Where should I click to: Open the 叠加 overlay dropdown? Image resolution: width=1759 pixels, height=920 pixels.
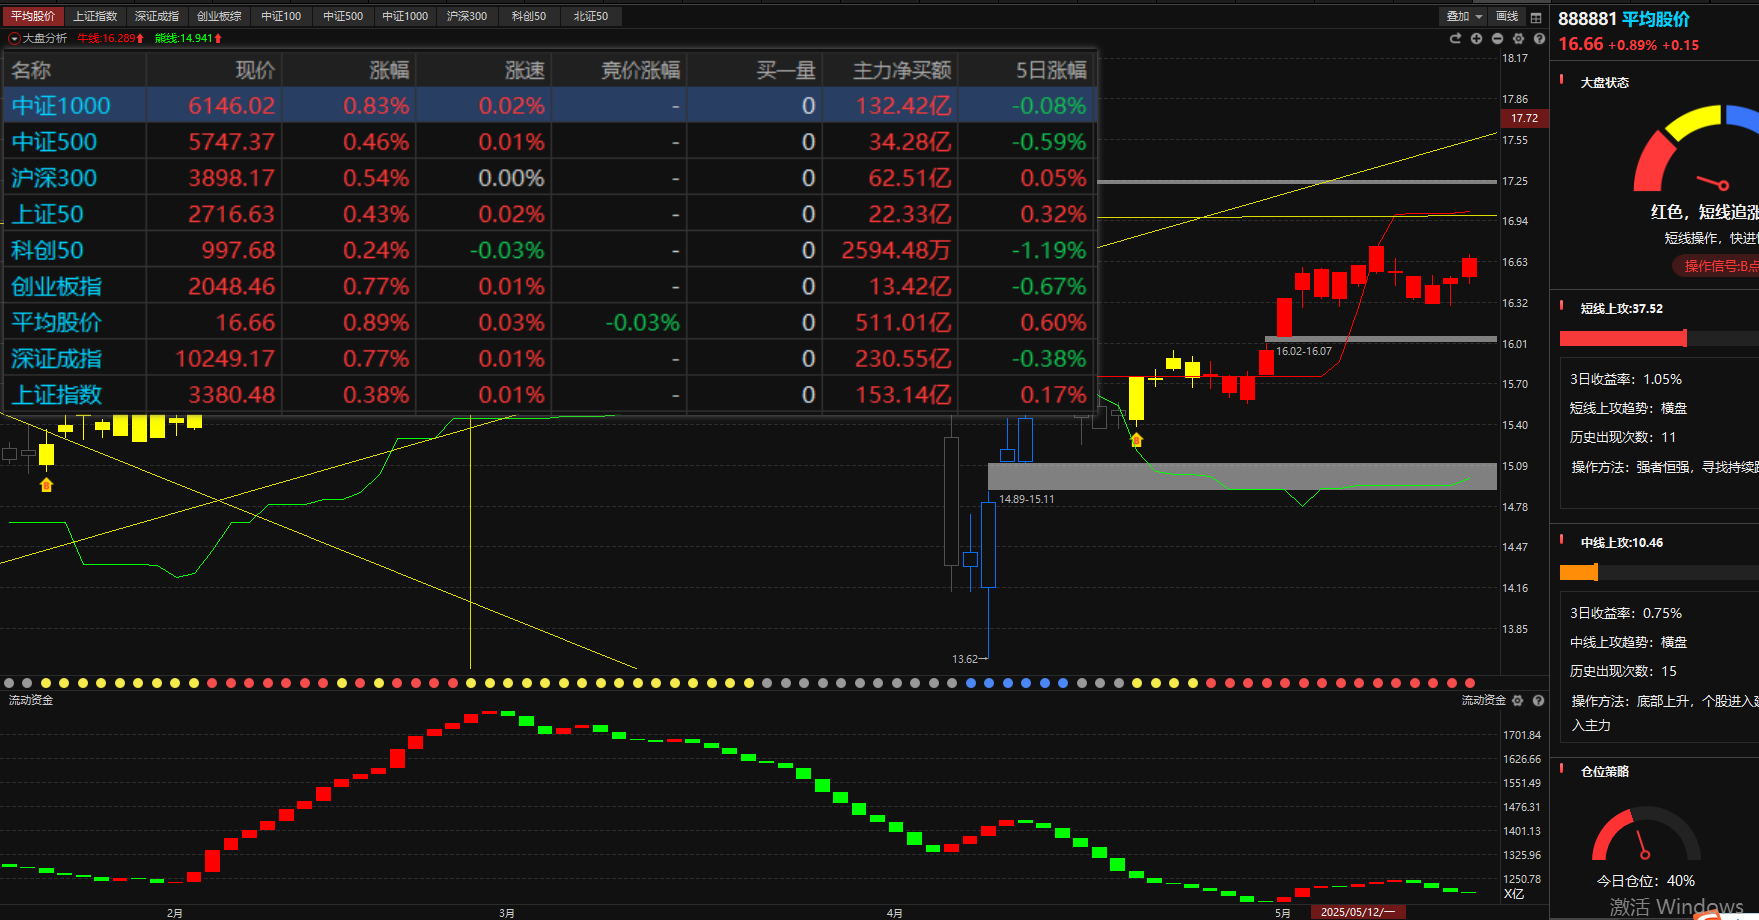[x=1464, y=16]
